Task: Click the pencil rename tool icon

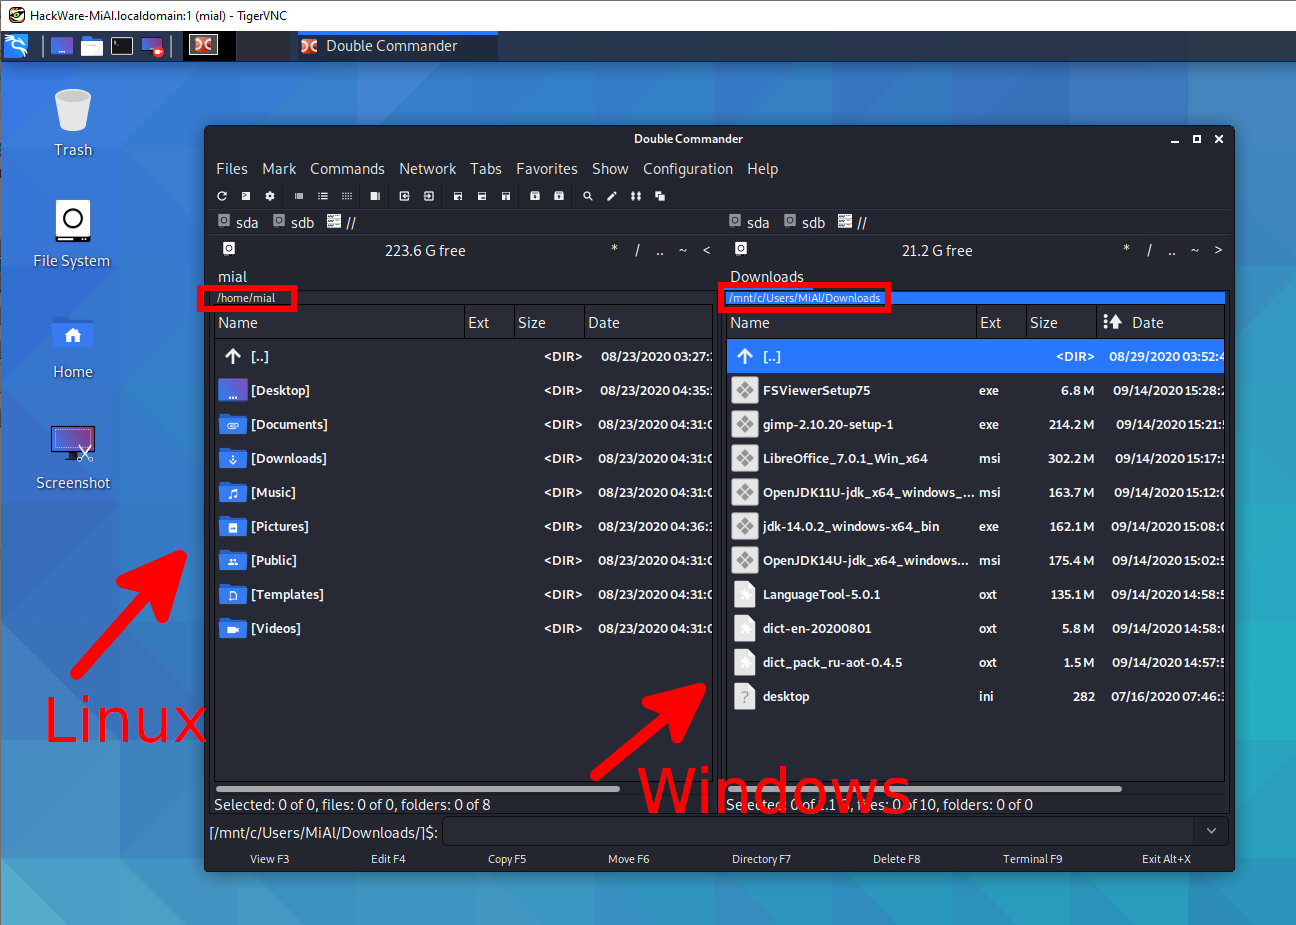Action: 612,196
